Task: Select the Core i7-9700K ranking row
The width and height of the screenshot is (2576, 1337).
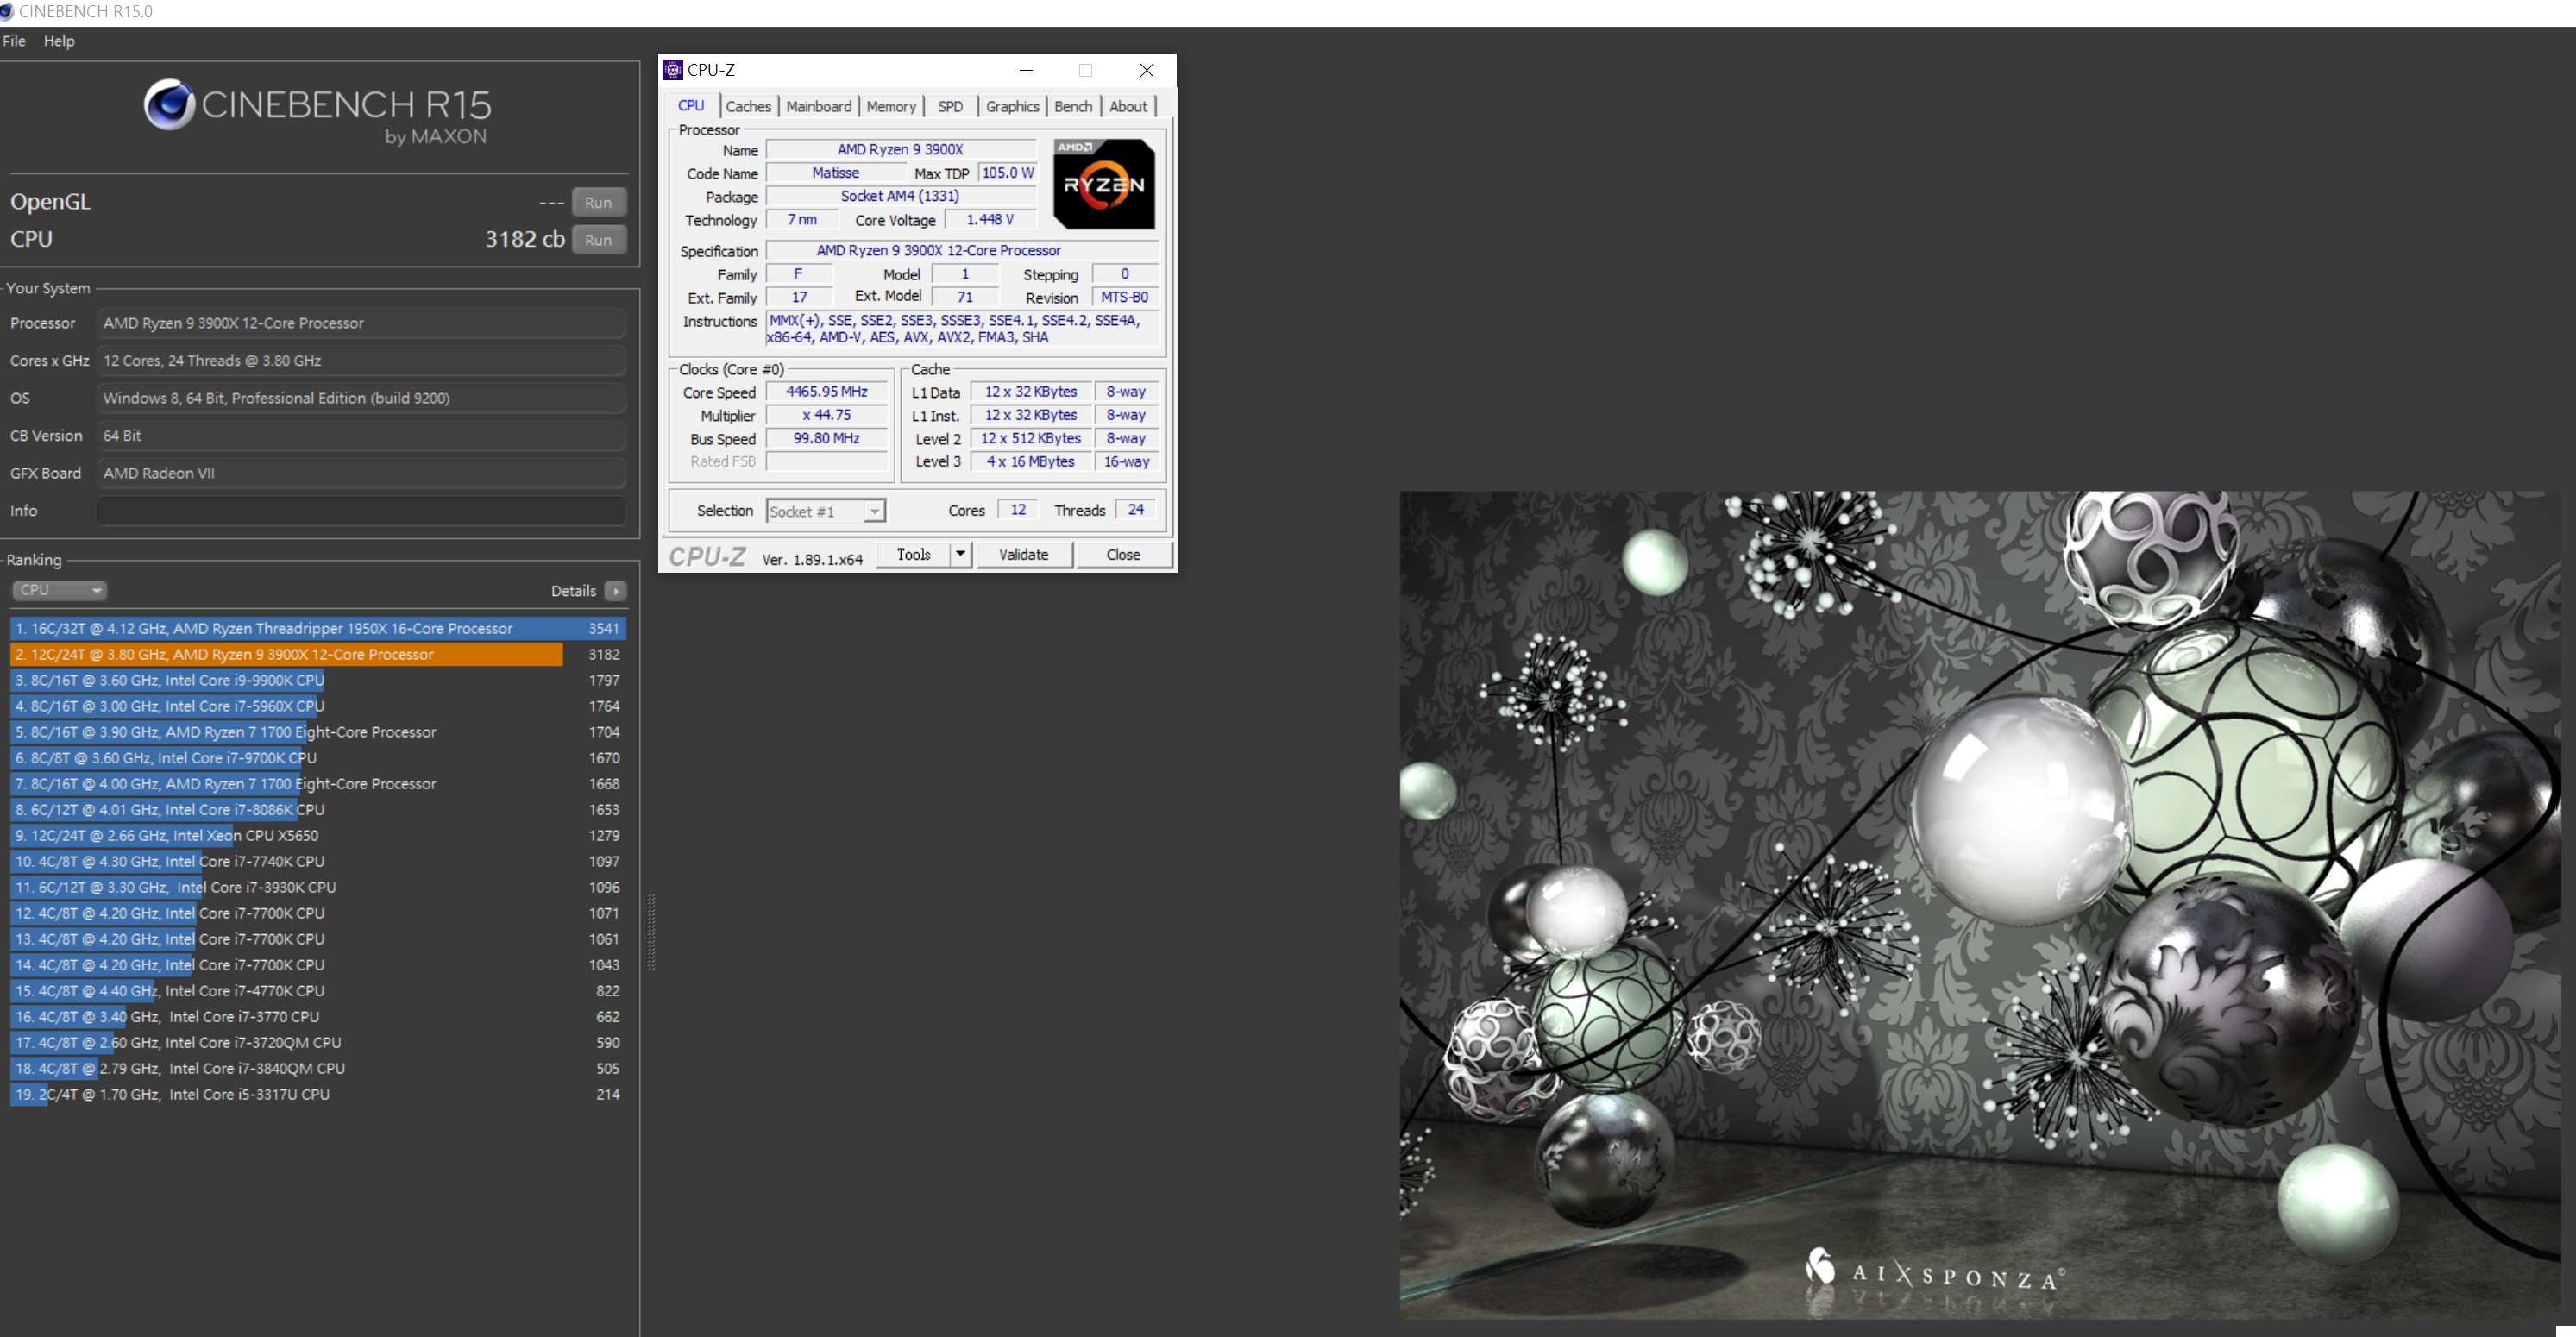Action: click(318, 758)
